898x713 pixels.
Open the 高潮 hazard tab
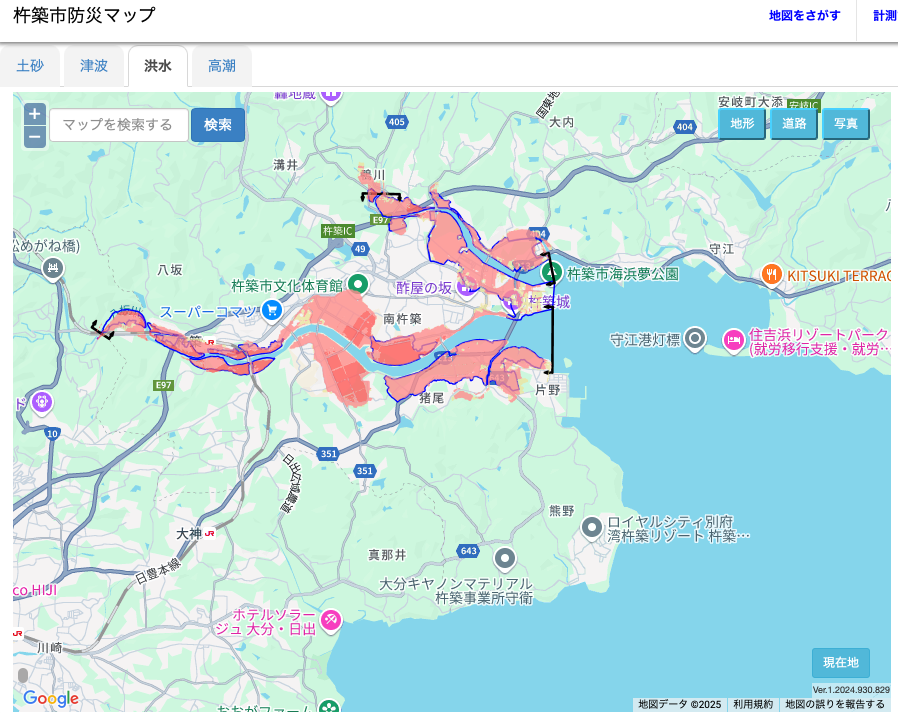222,66
